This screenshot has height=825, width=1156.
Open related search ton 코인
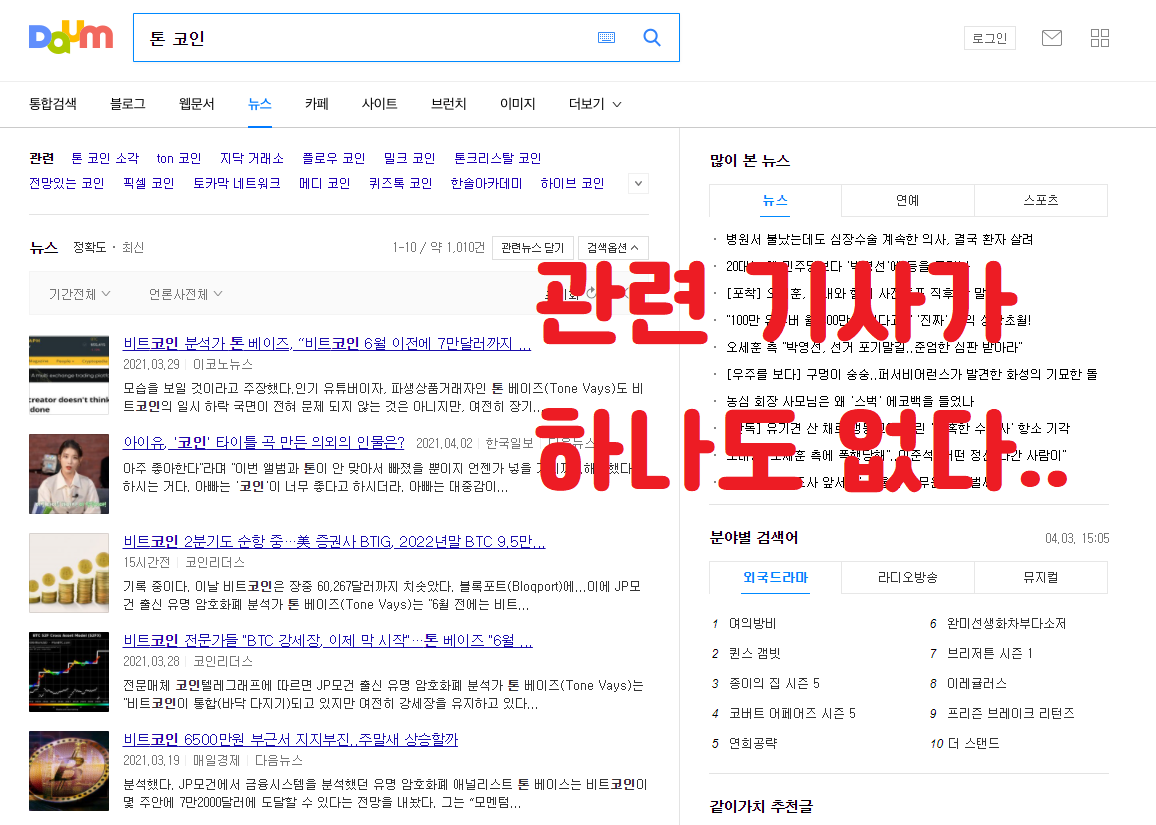coord(178,159)
